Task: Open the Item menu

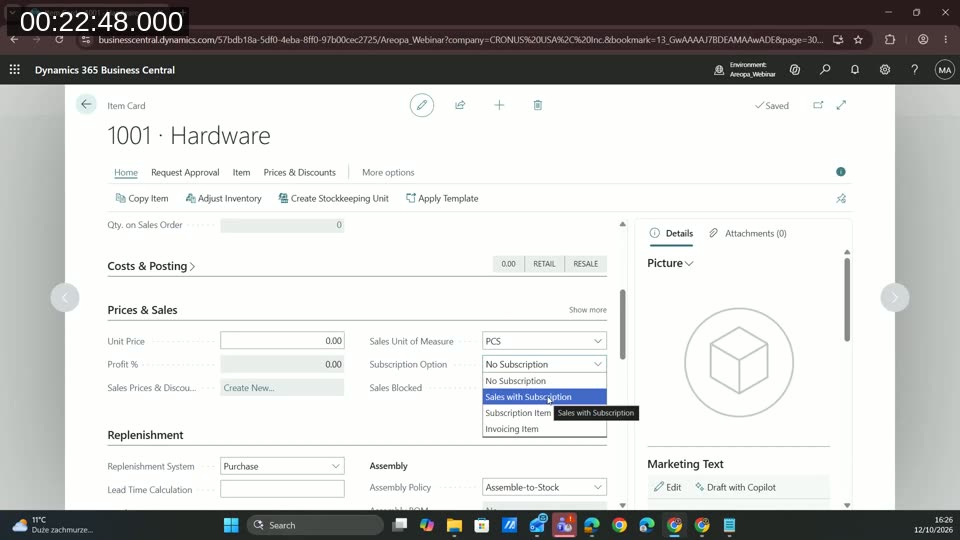Action: click(x=241, y=173)
